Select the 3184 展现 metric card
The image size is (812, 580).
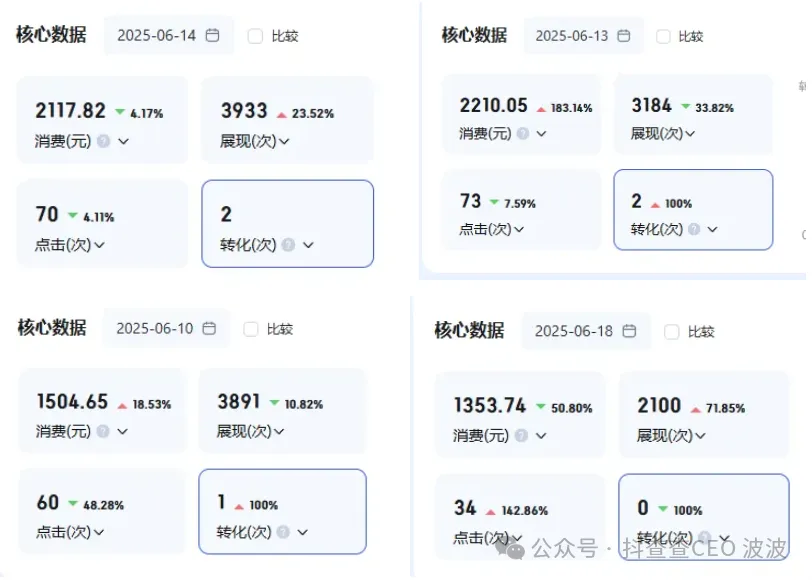point(692,115)
